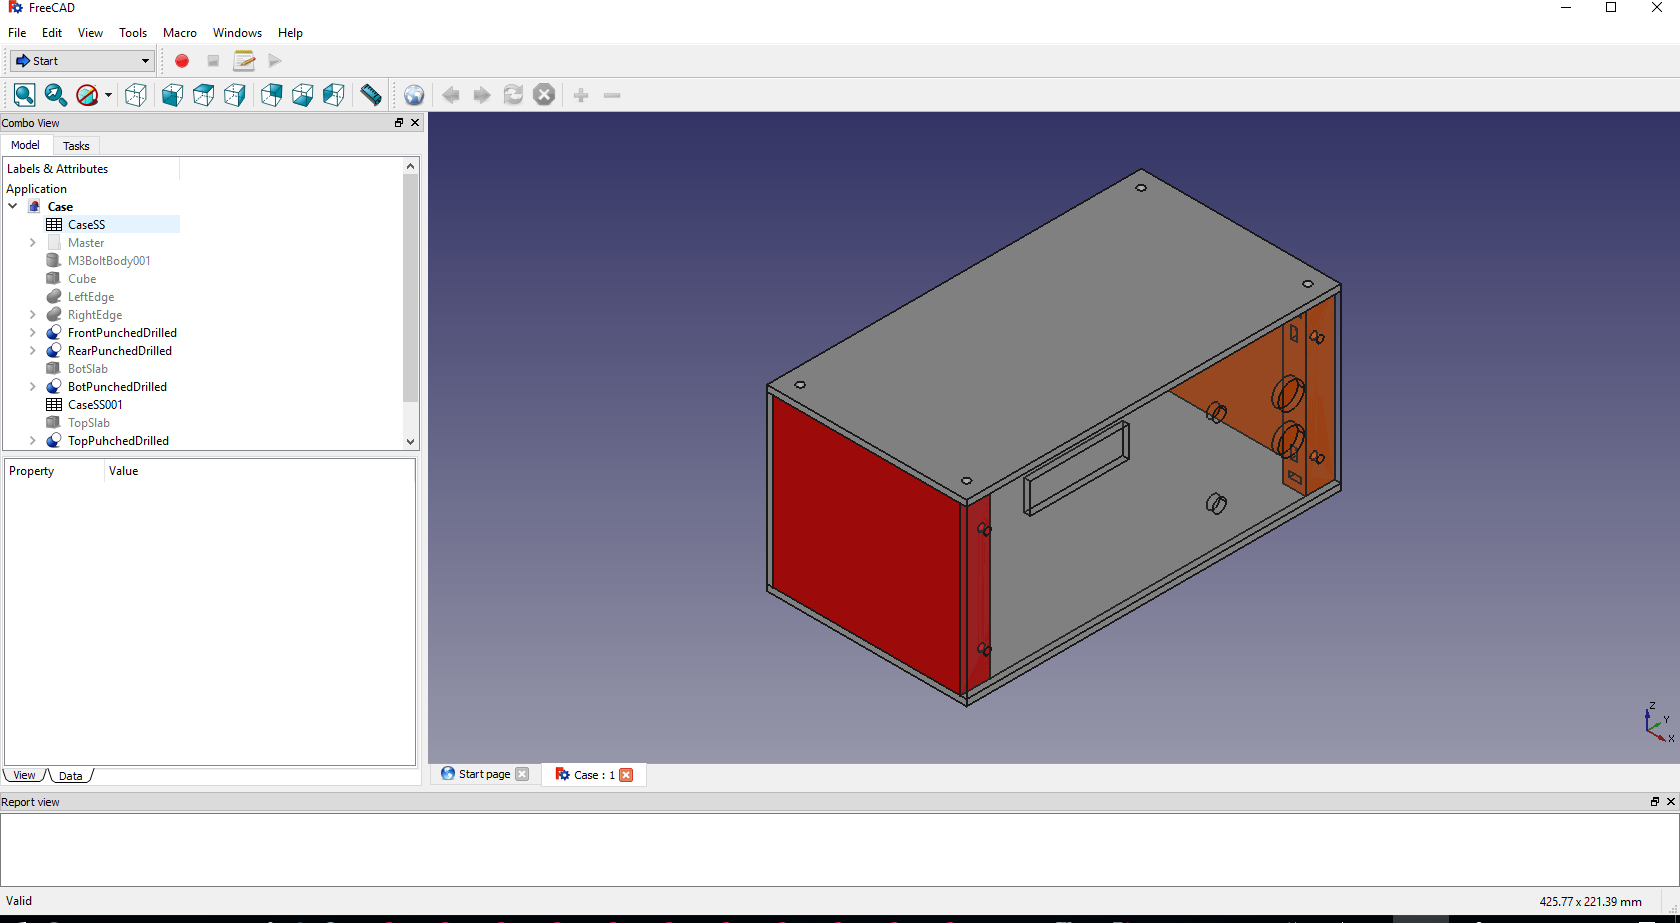This screenshot has width=1680, height=923.
Task: Switch to Top view
Action: tap(203, 95)
